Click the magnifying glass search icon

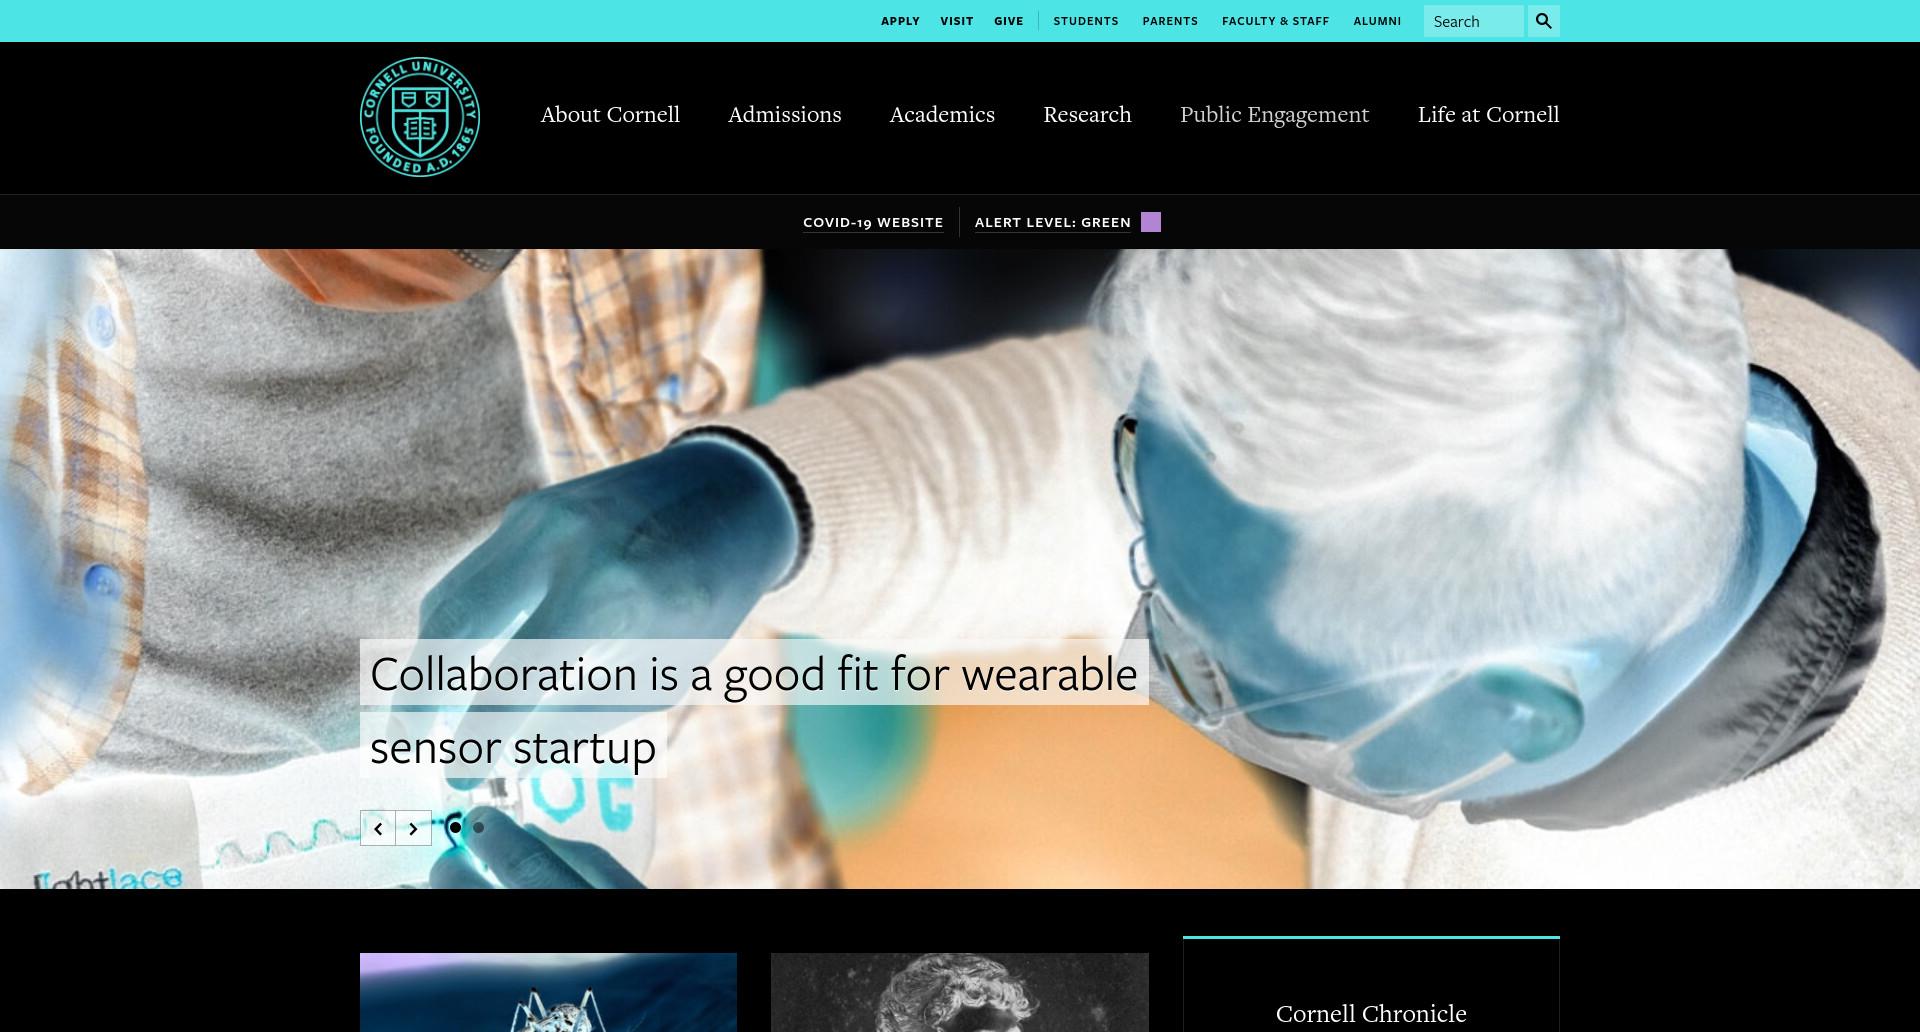click(1543, 21)
